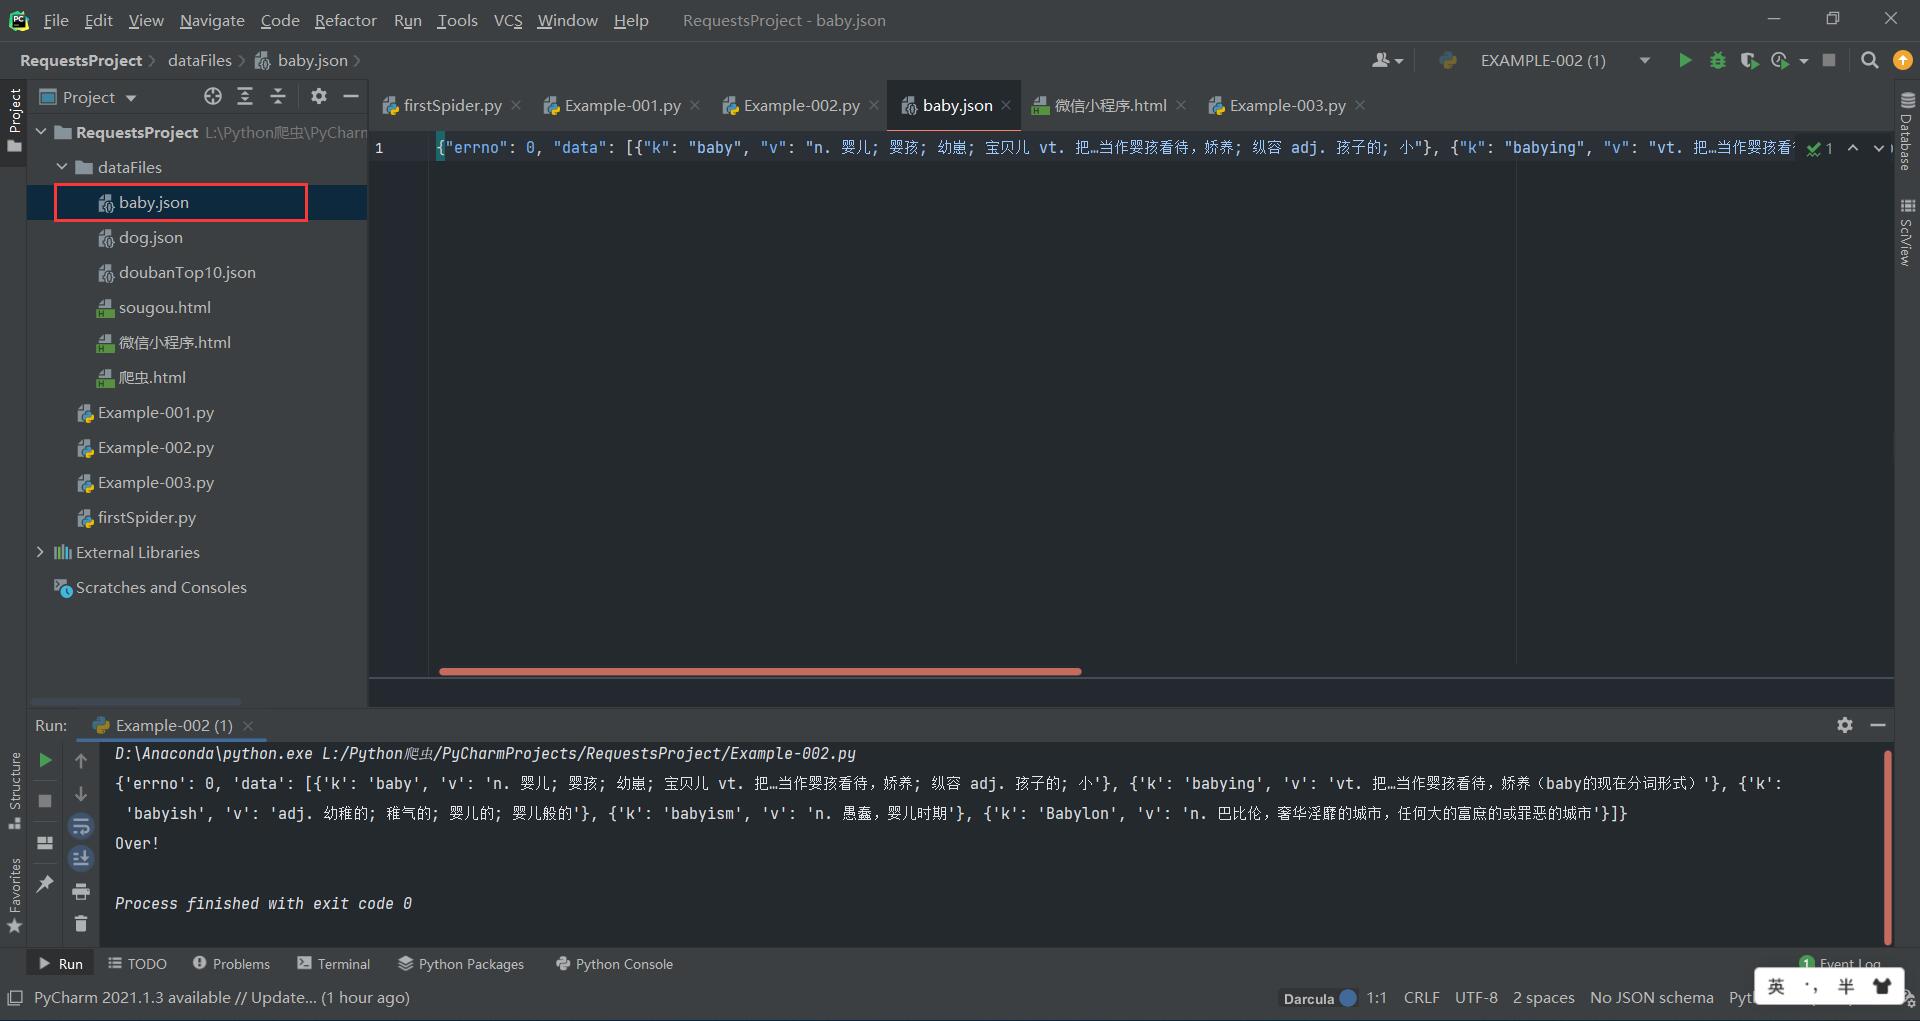Open the 2 spaces indent selector
This screenshot has height=1021, width=1920.
click(x=1543, y=998)
